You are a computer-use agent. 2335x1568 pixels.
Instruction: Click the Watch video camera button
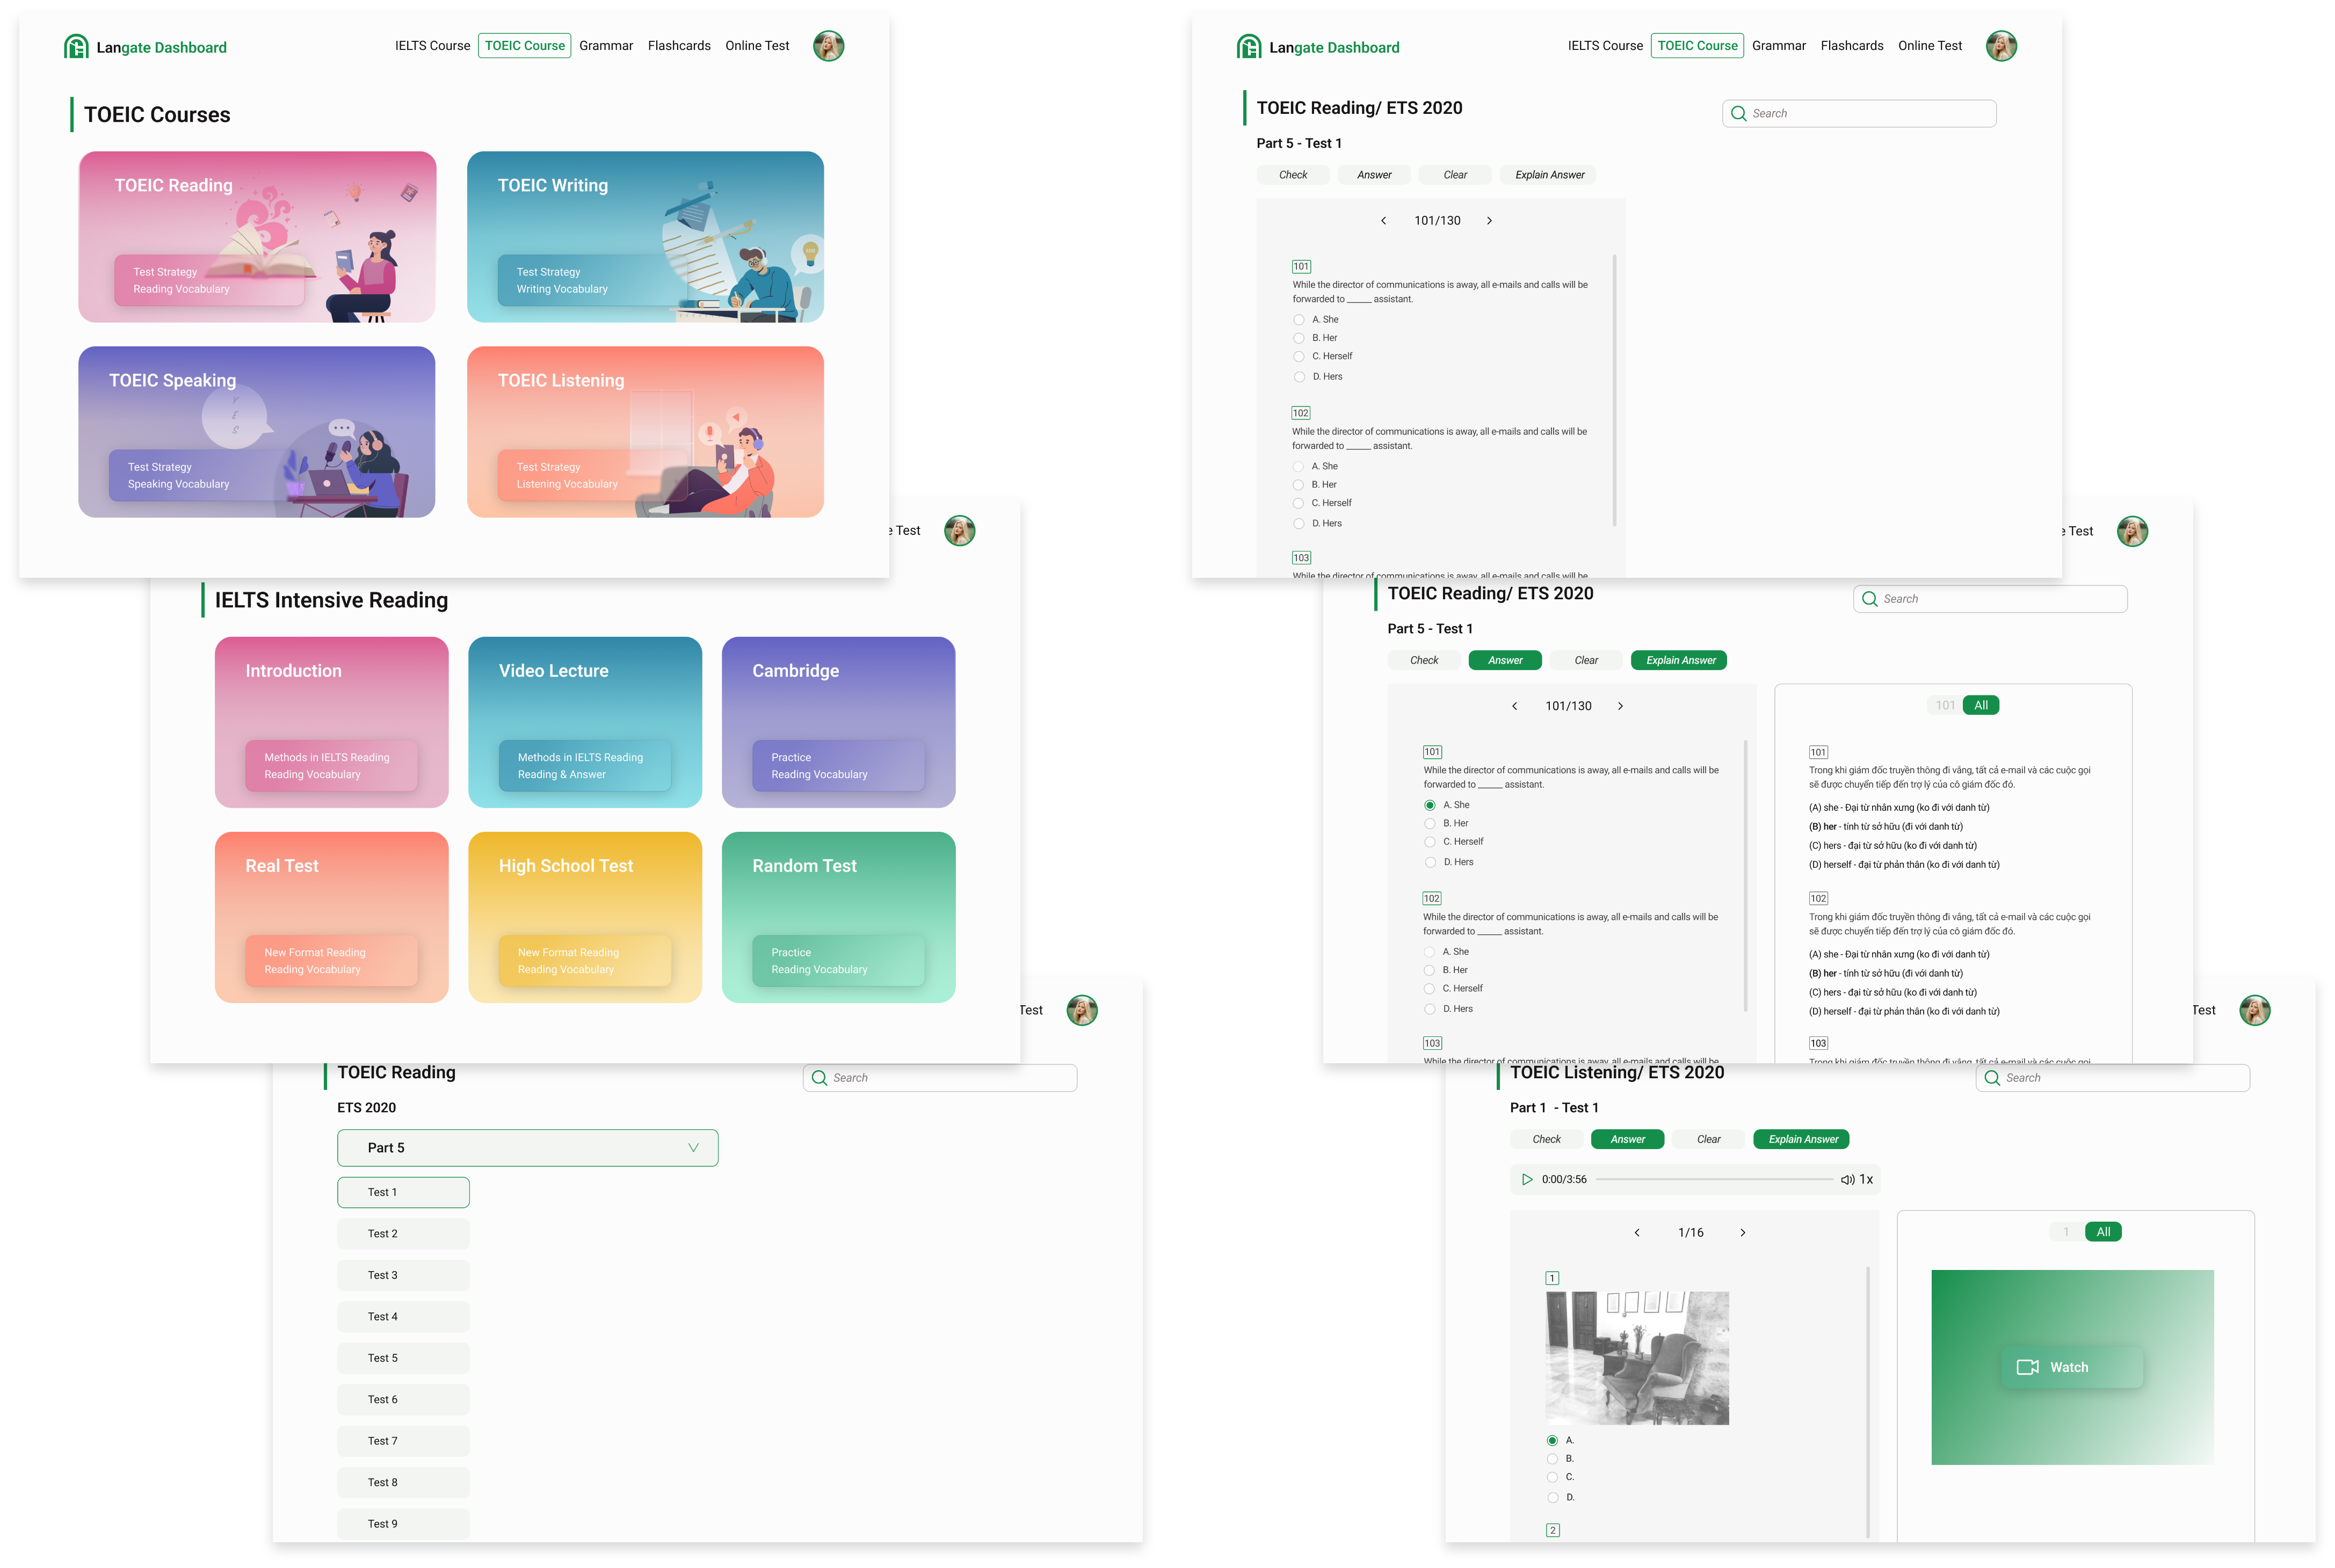pos(2071,1367)
